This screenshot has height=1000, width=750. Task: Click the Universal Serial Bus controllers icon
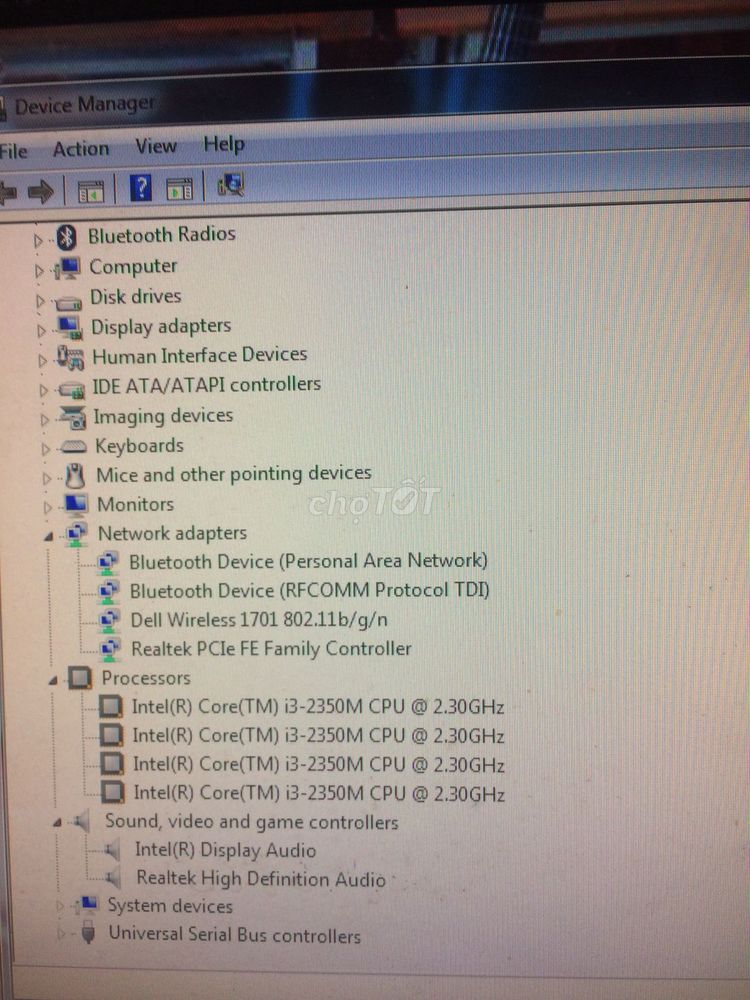89,933
